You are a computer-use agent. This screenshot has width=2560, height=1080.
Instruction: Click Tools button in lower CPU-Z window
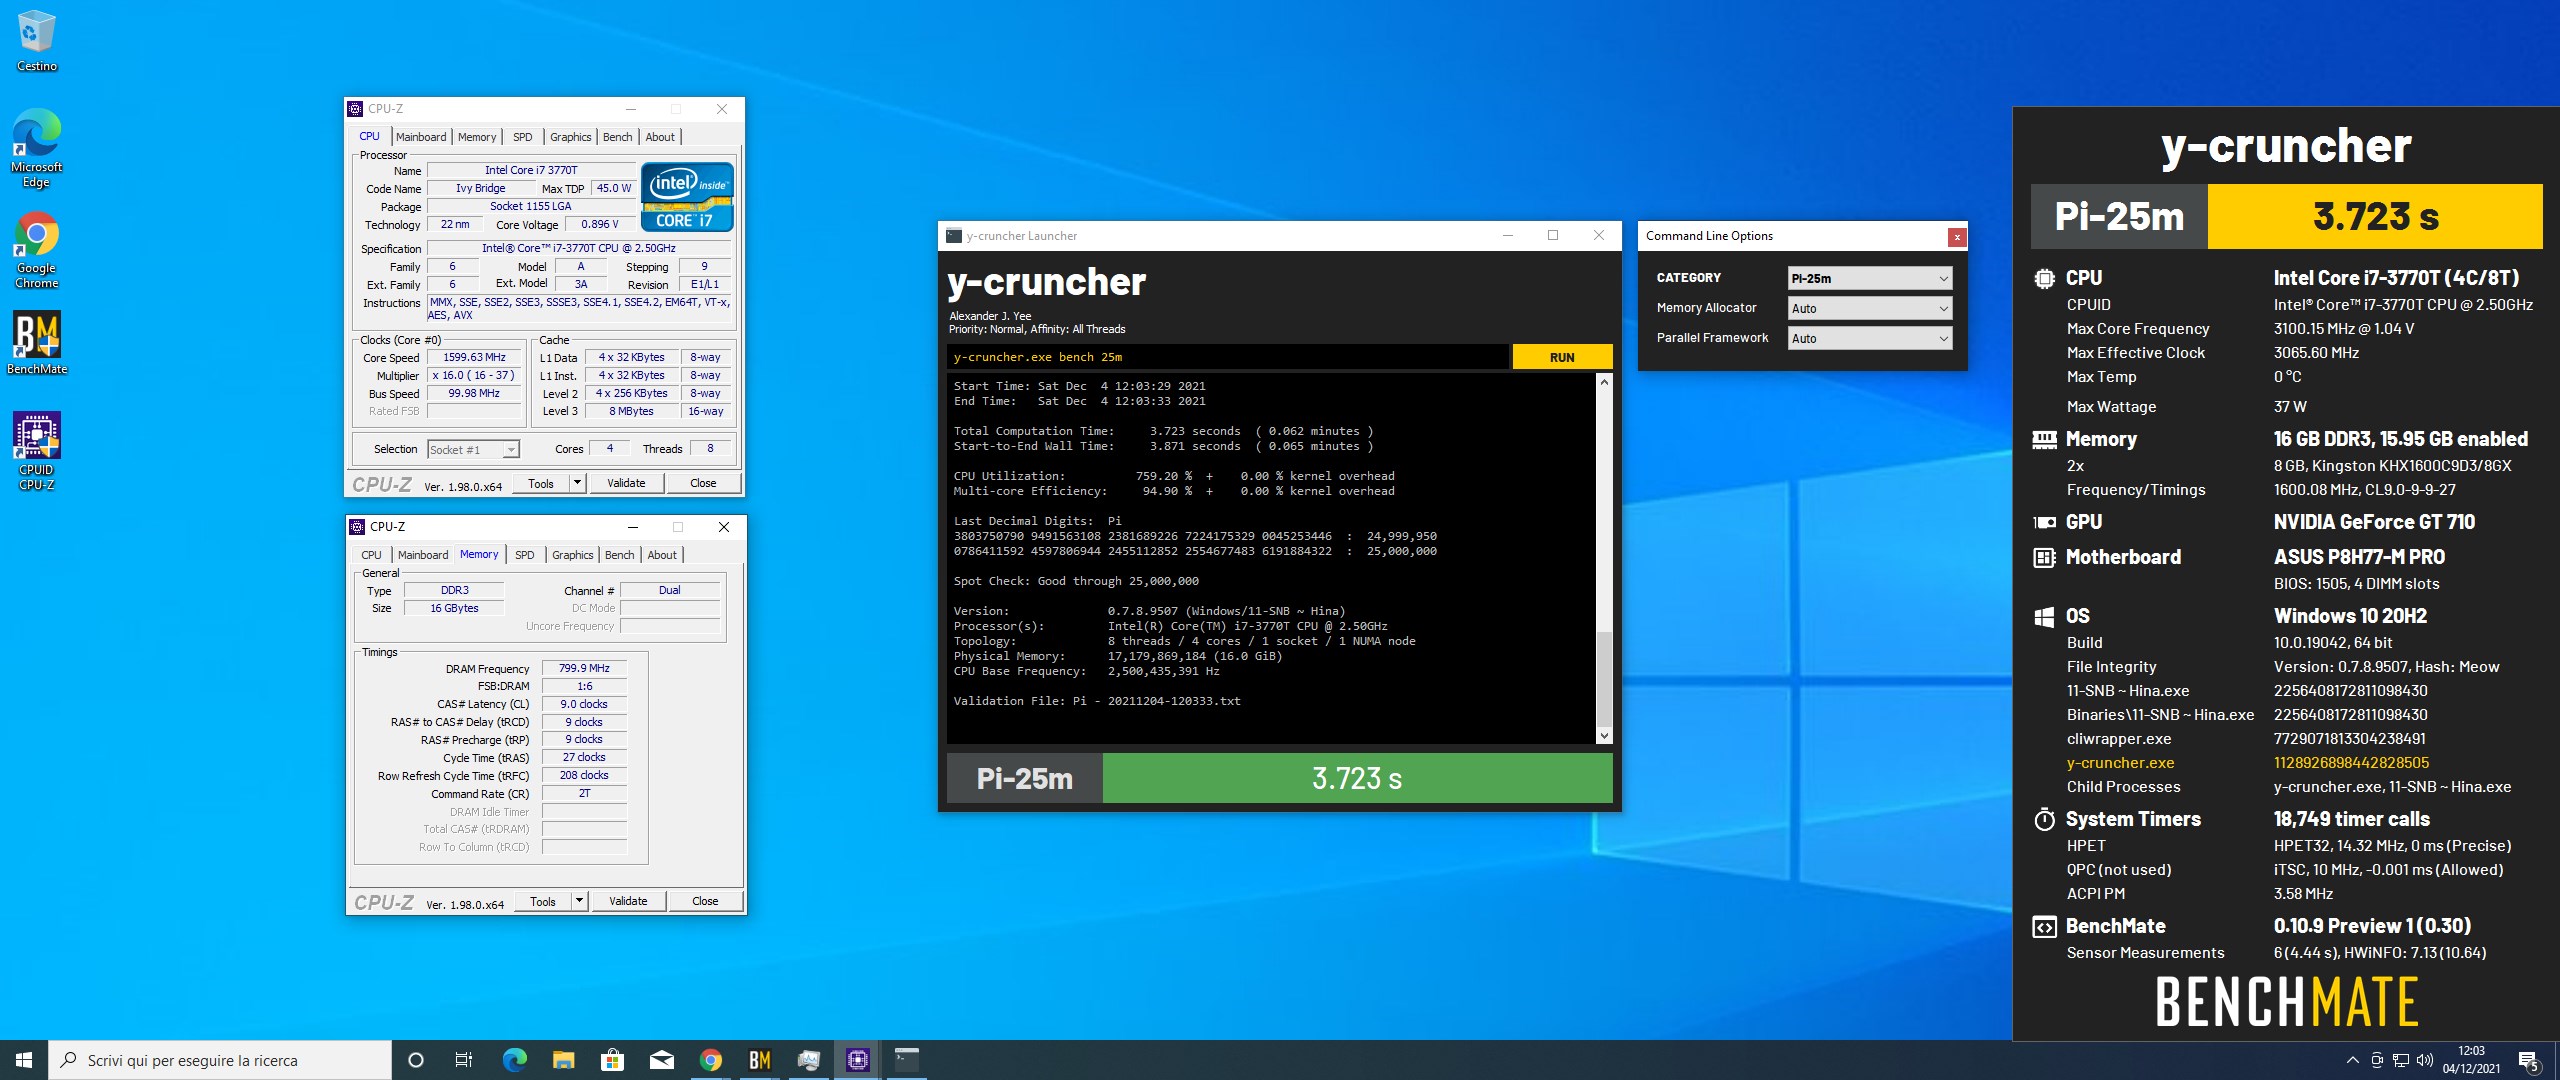543,901
